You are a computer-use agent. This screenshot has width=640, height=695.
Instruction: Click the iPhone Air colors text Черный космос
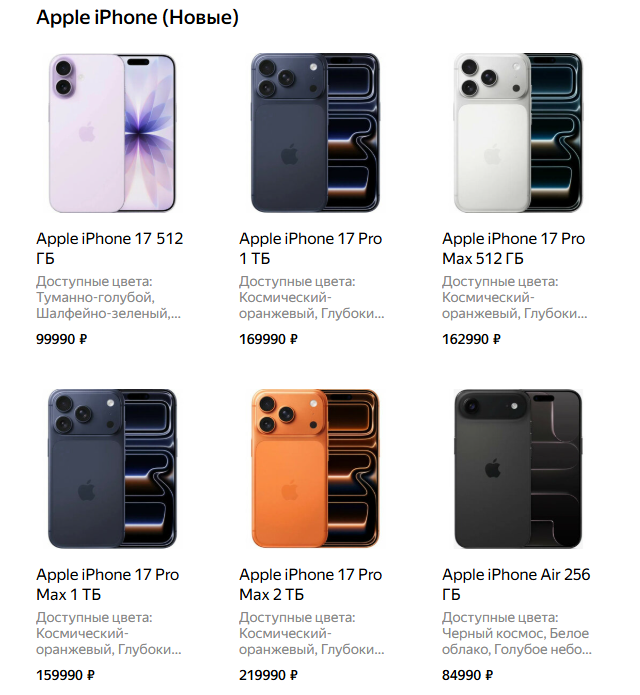coord(494,633)
